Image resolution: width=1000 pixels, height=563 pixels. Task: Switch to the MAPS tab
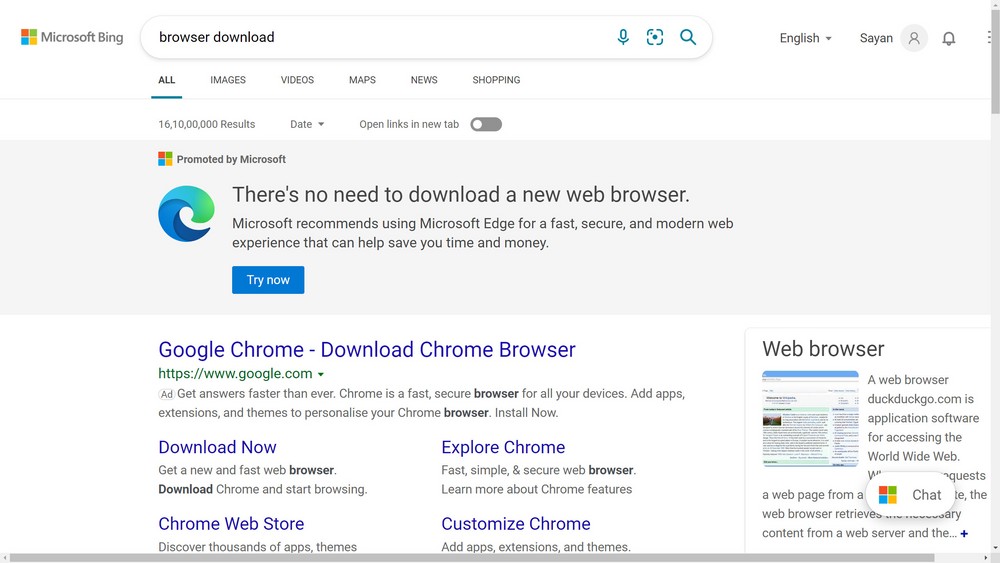pos(362,80)
